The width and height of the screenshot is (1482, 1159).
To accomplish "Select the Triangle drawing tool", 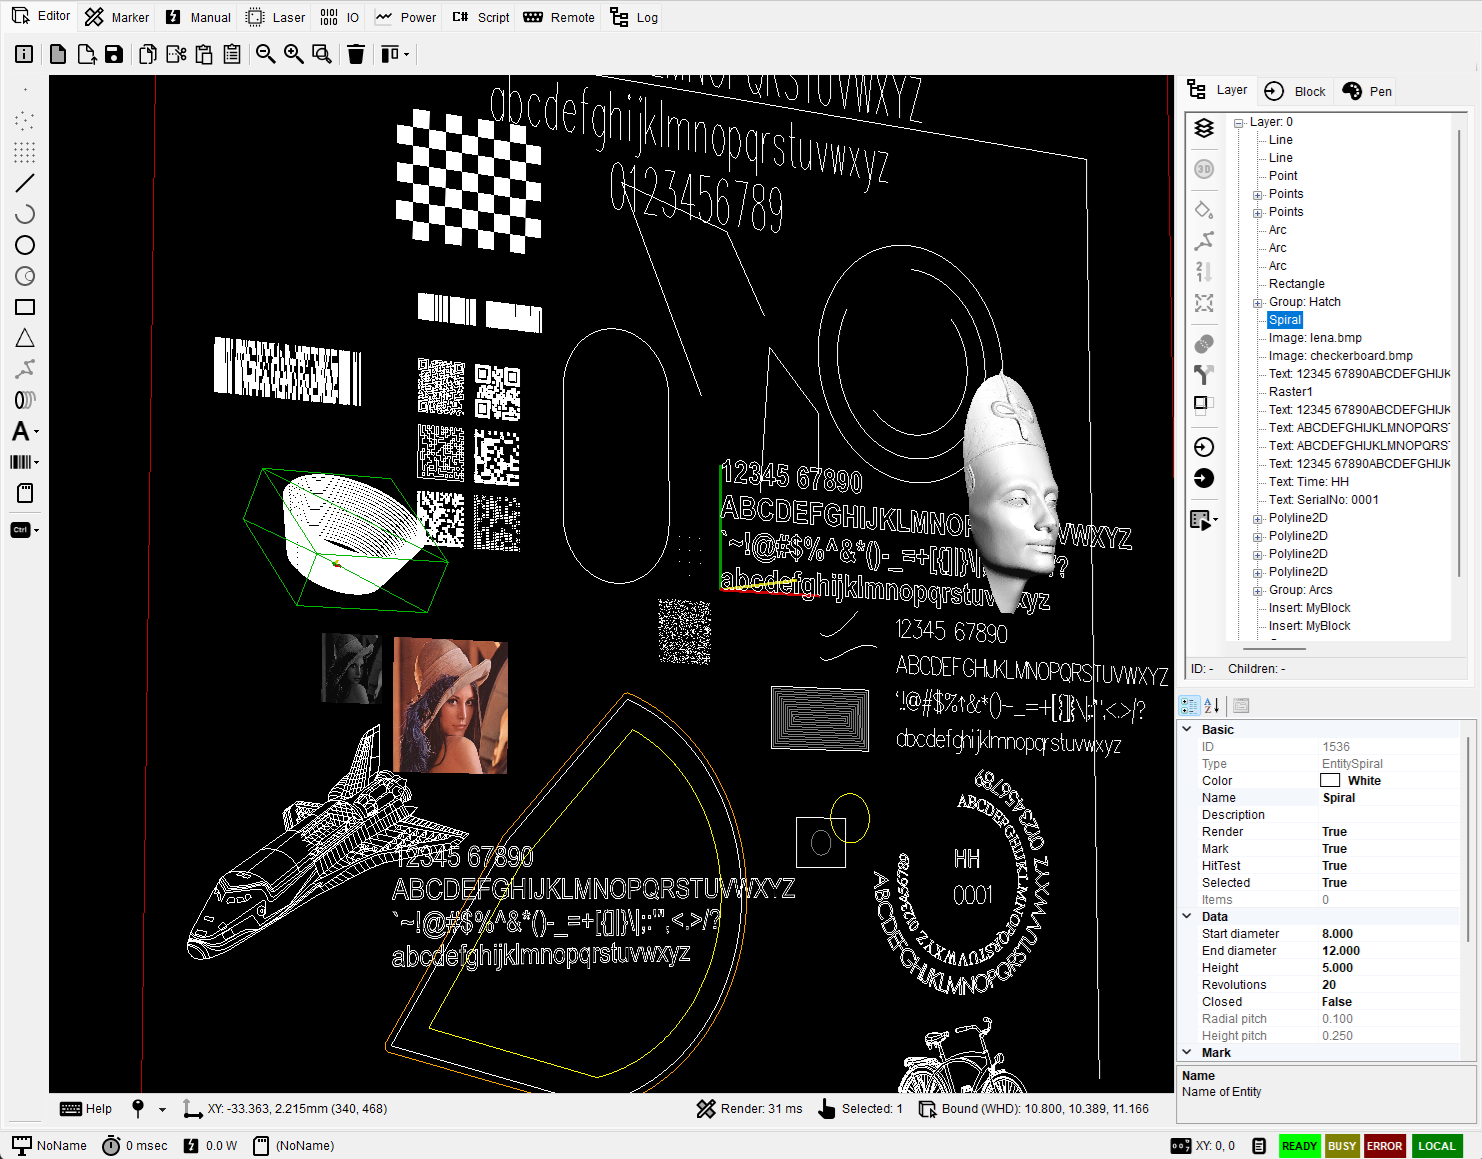I will 25,338.
